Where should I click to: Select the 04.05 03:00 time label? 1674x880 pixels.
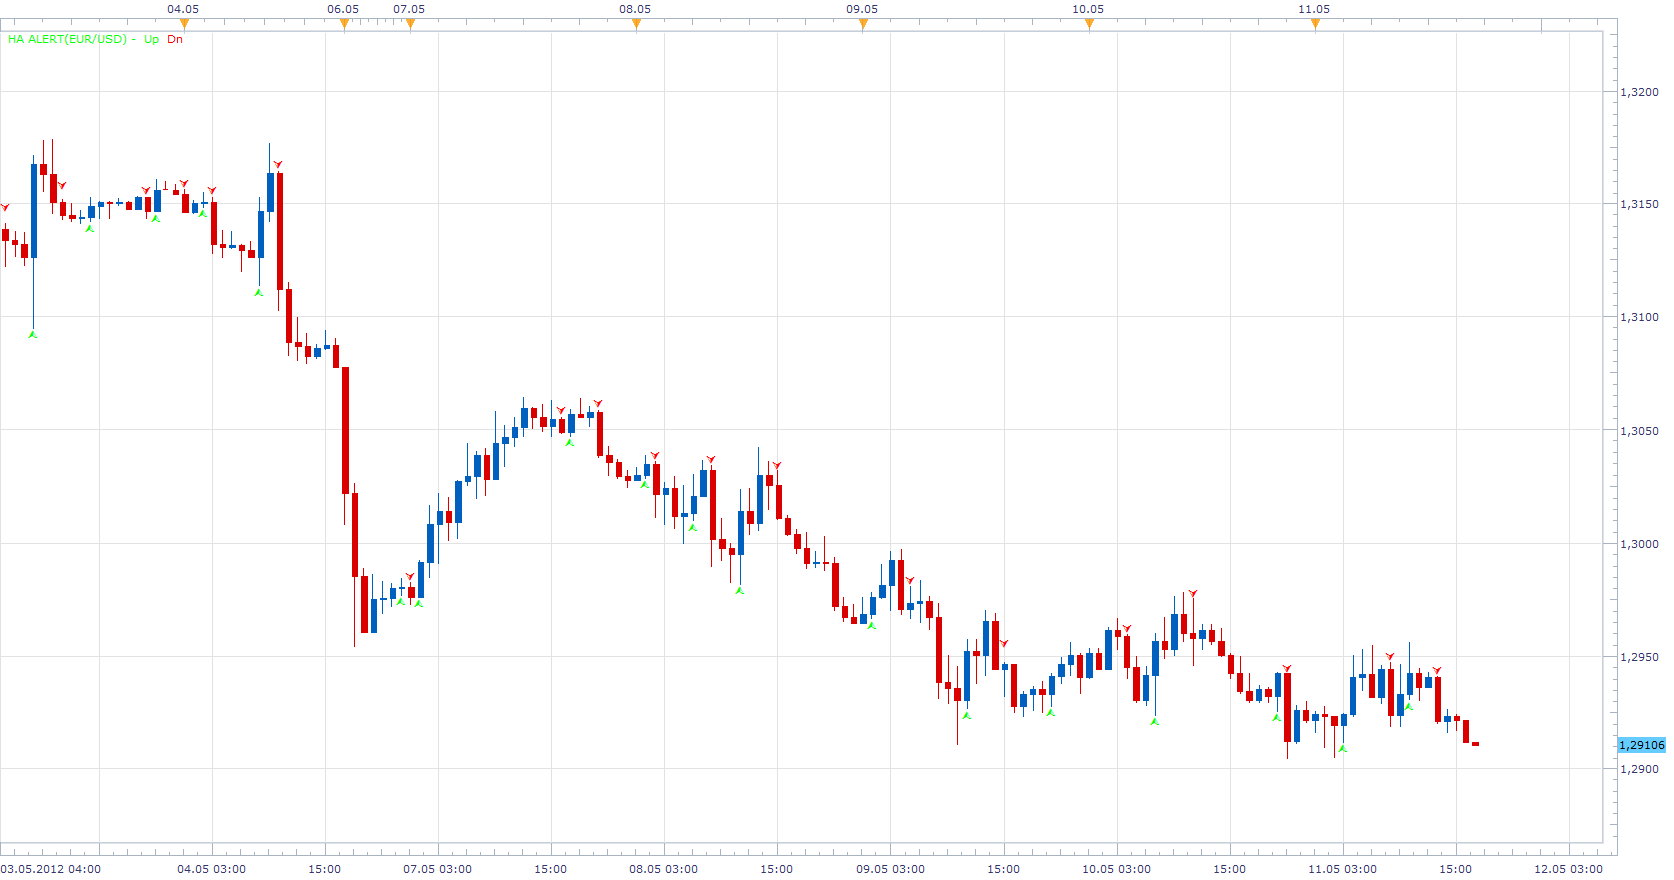pyautogui.click(x=211, y=869)
